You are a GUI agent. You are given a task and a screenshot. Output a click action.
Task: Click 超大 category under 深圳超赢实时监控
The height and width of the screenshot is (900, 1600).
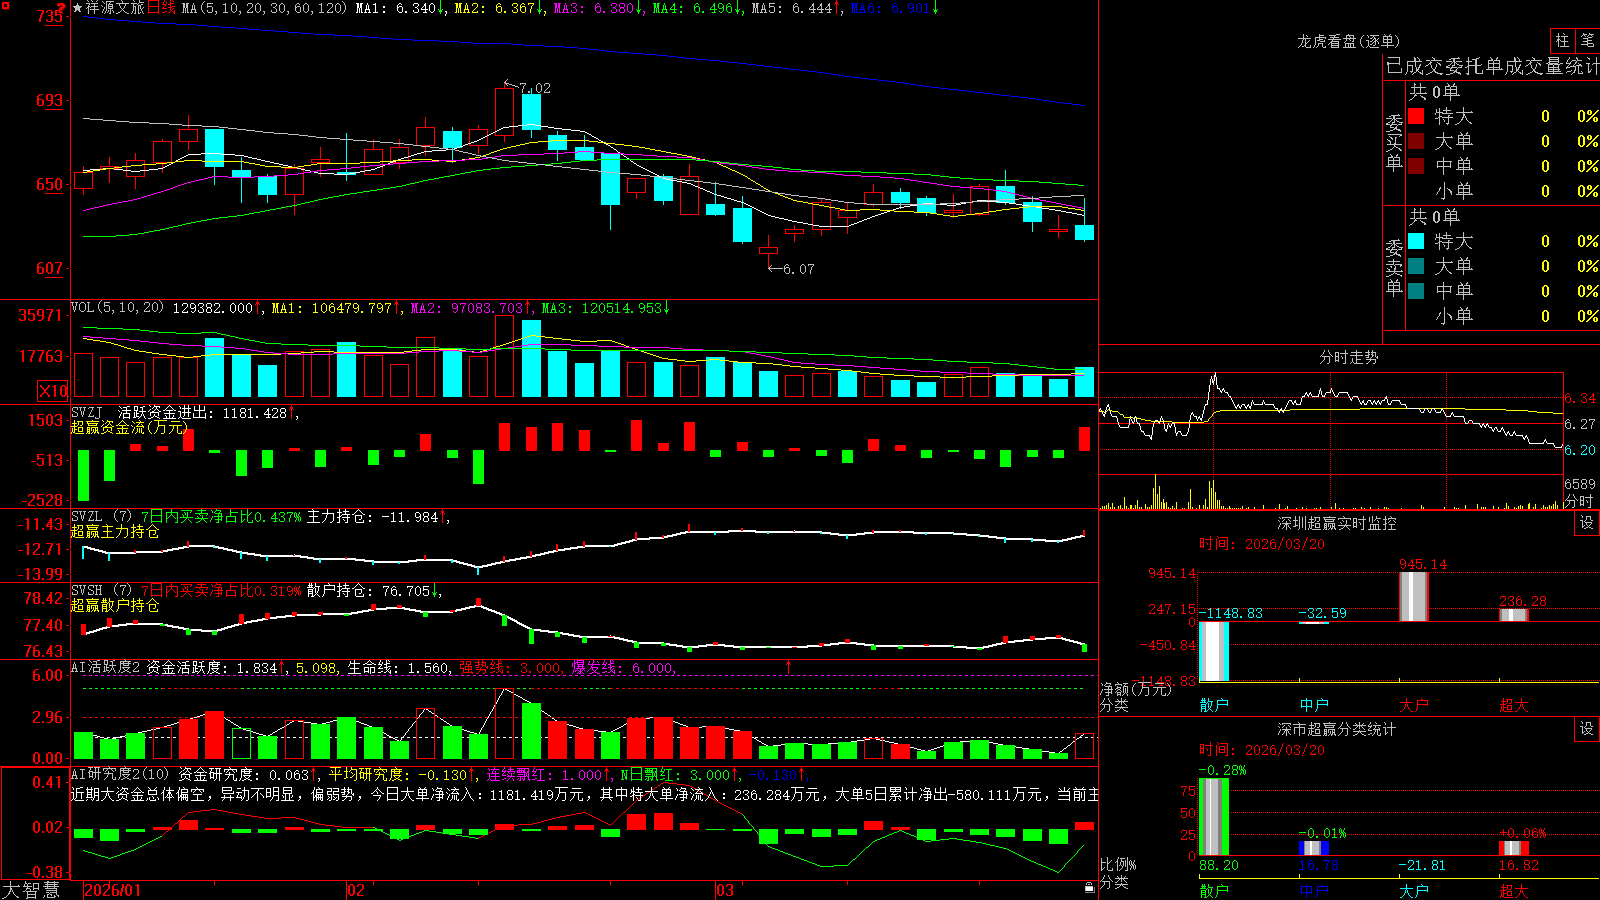pyautogui.click(x=1514, y=705)
